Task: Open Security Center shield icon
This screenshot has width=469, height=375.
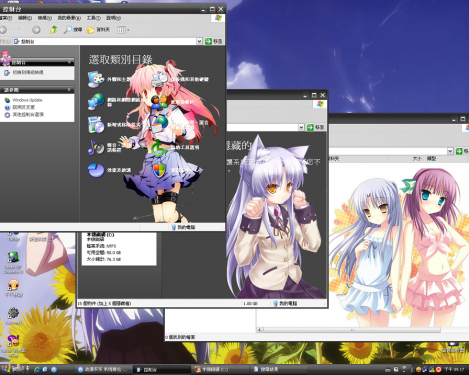Action: pyautogui.click(x=159, y=170)
